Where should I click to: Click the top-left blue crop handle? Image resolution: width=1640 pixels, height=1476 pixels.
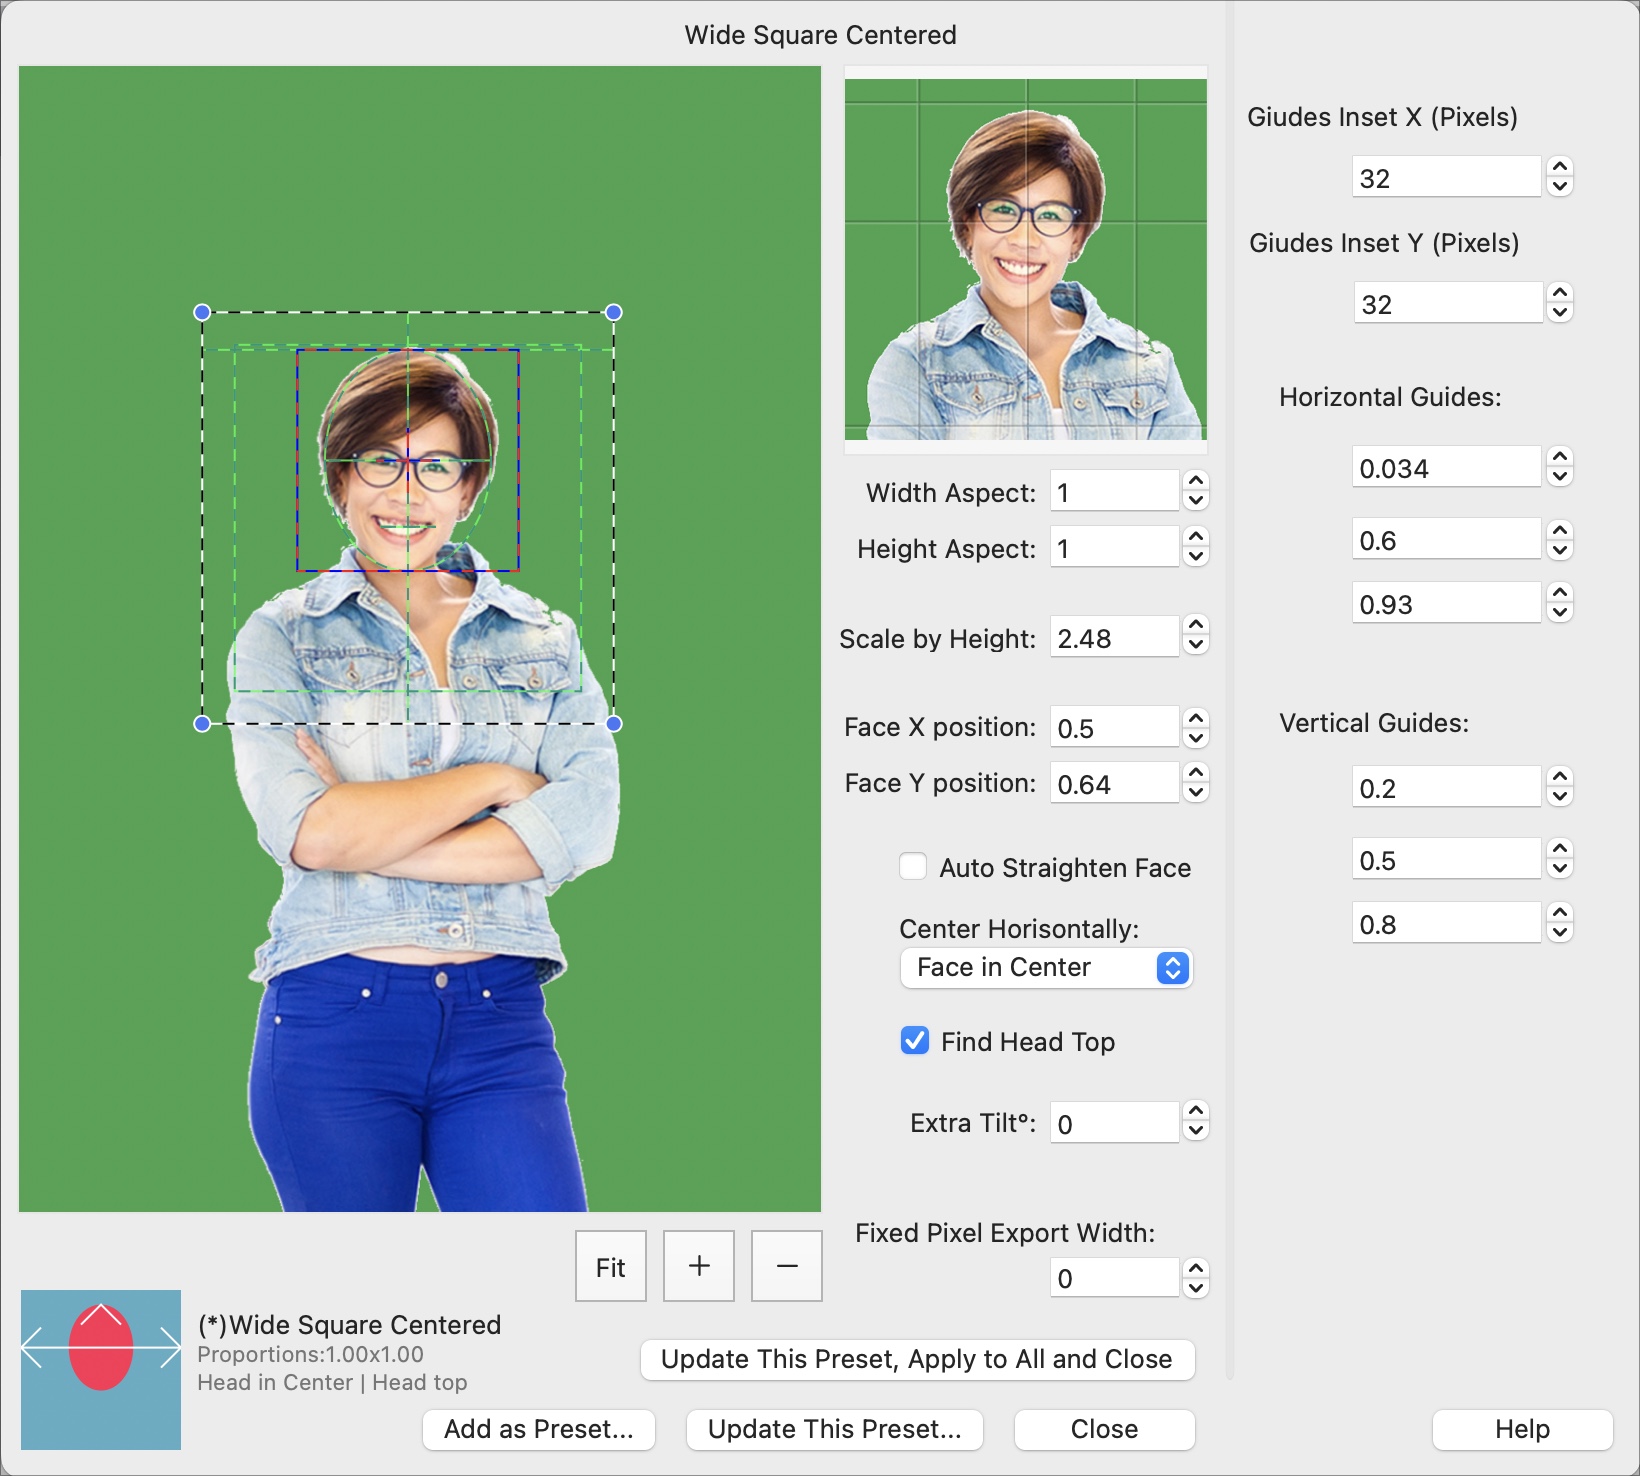coord(202,311)
